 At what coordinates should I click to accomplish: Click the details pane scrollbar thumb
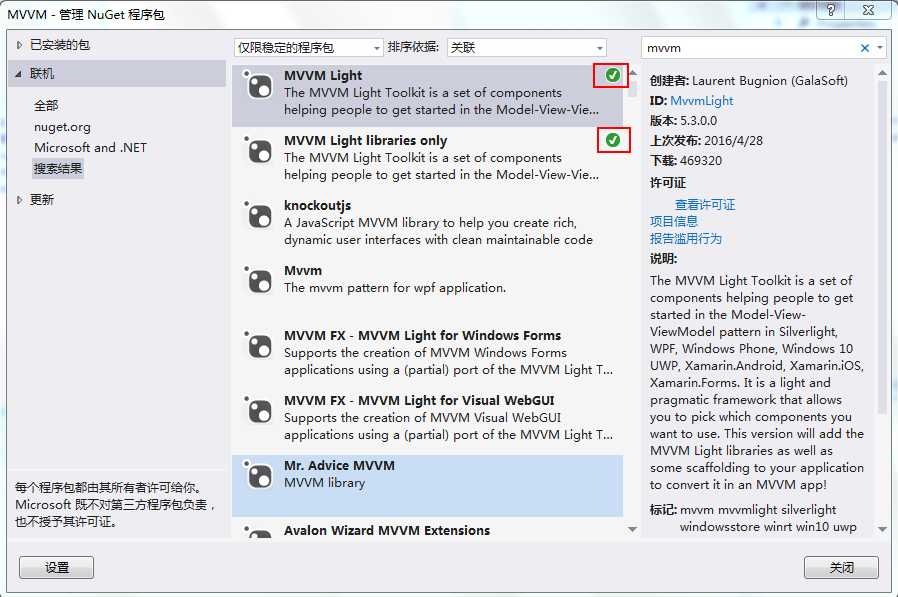tap(882, 246)
